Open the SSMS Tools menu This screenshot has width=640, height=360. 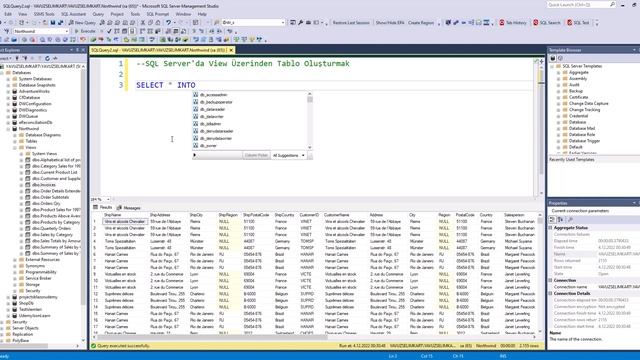click(44, 14)
